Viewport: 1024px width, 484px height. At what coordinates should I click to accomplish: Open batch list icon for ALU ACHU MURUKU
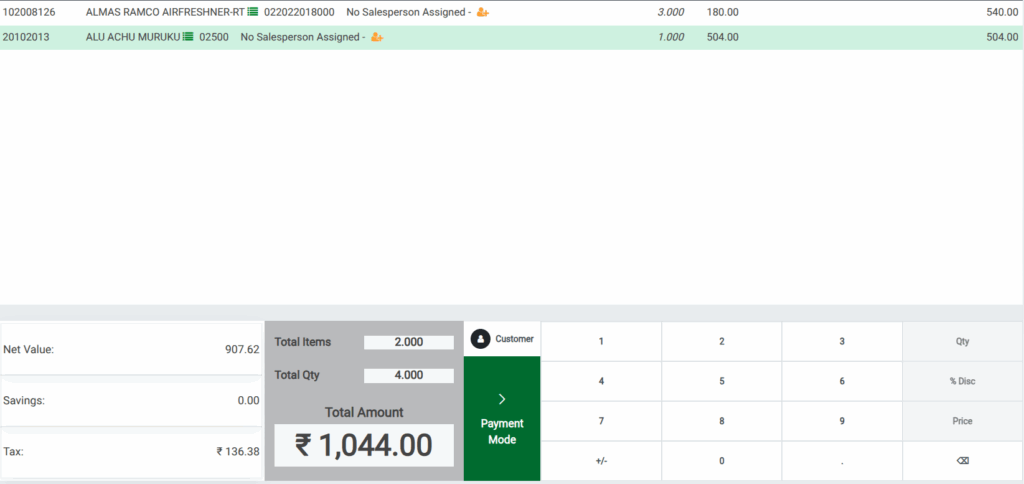[x=188, y=37]
